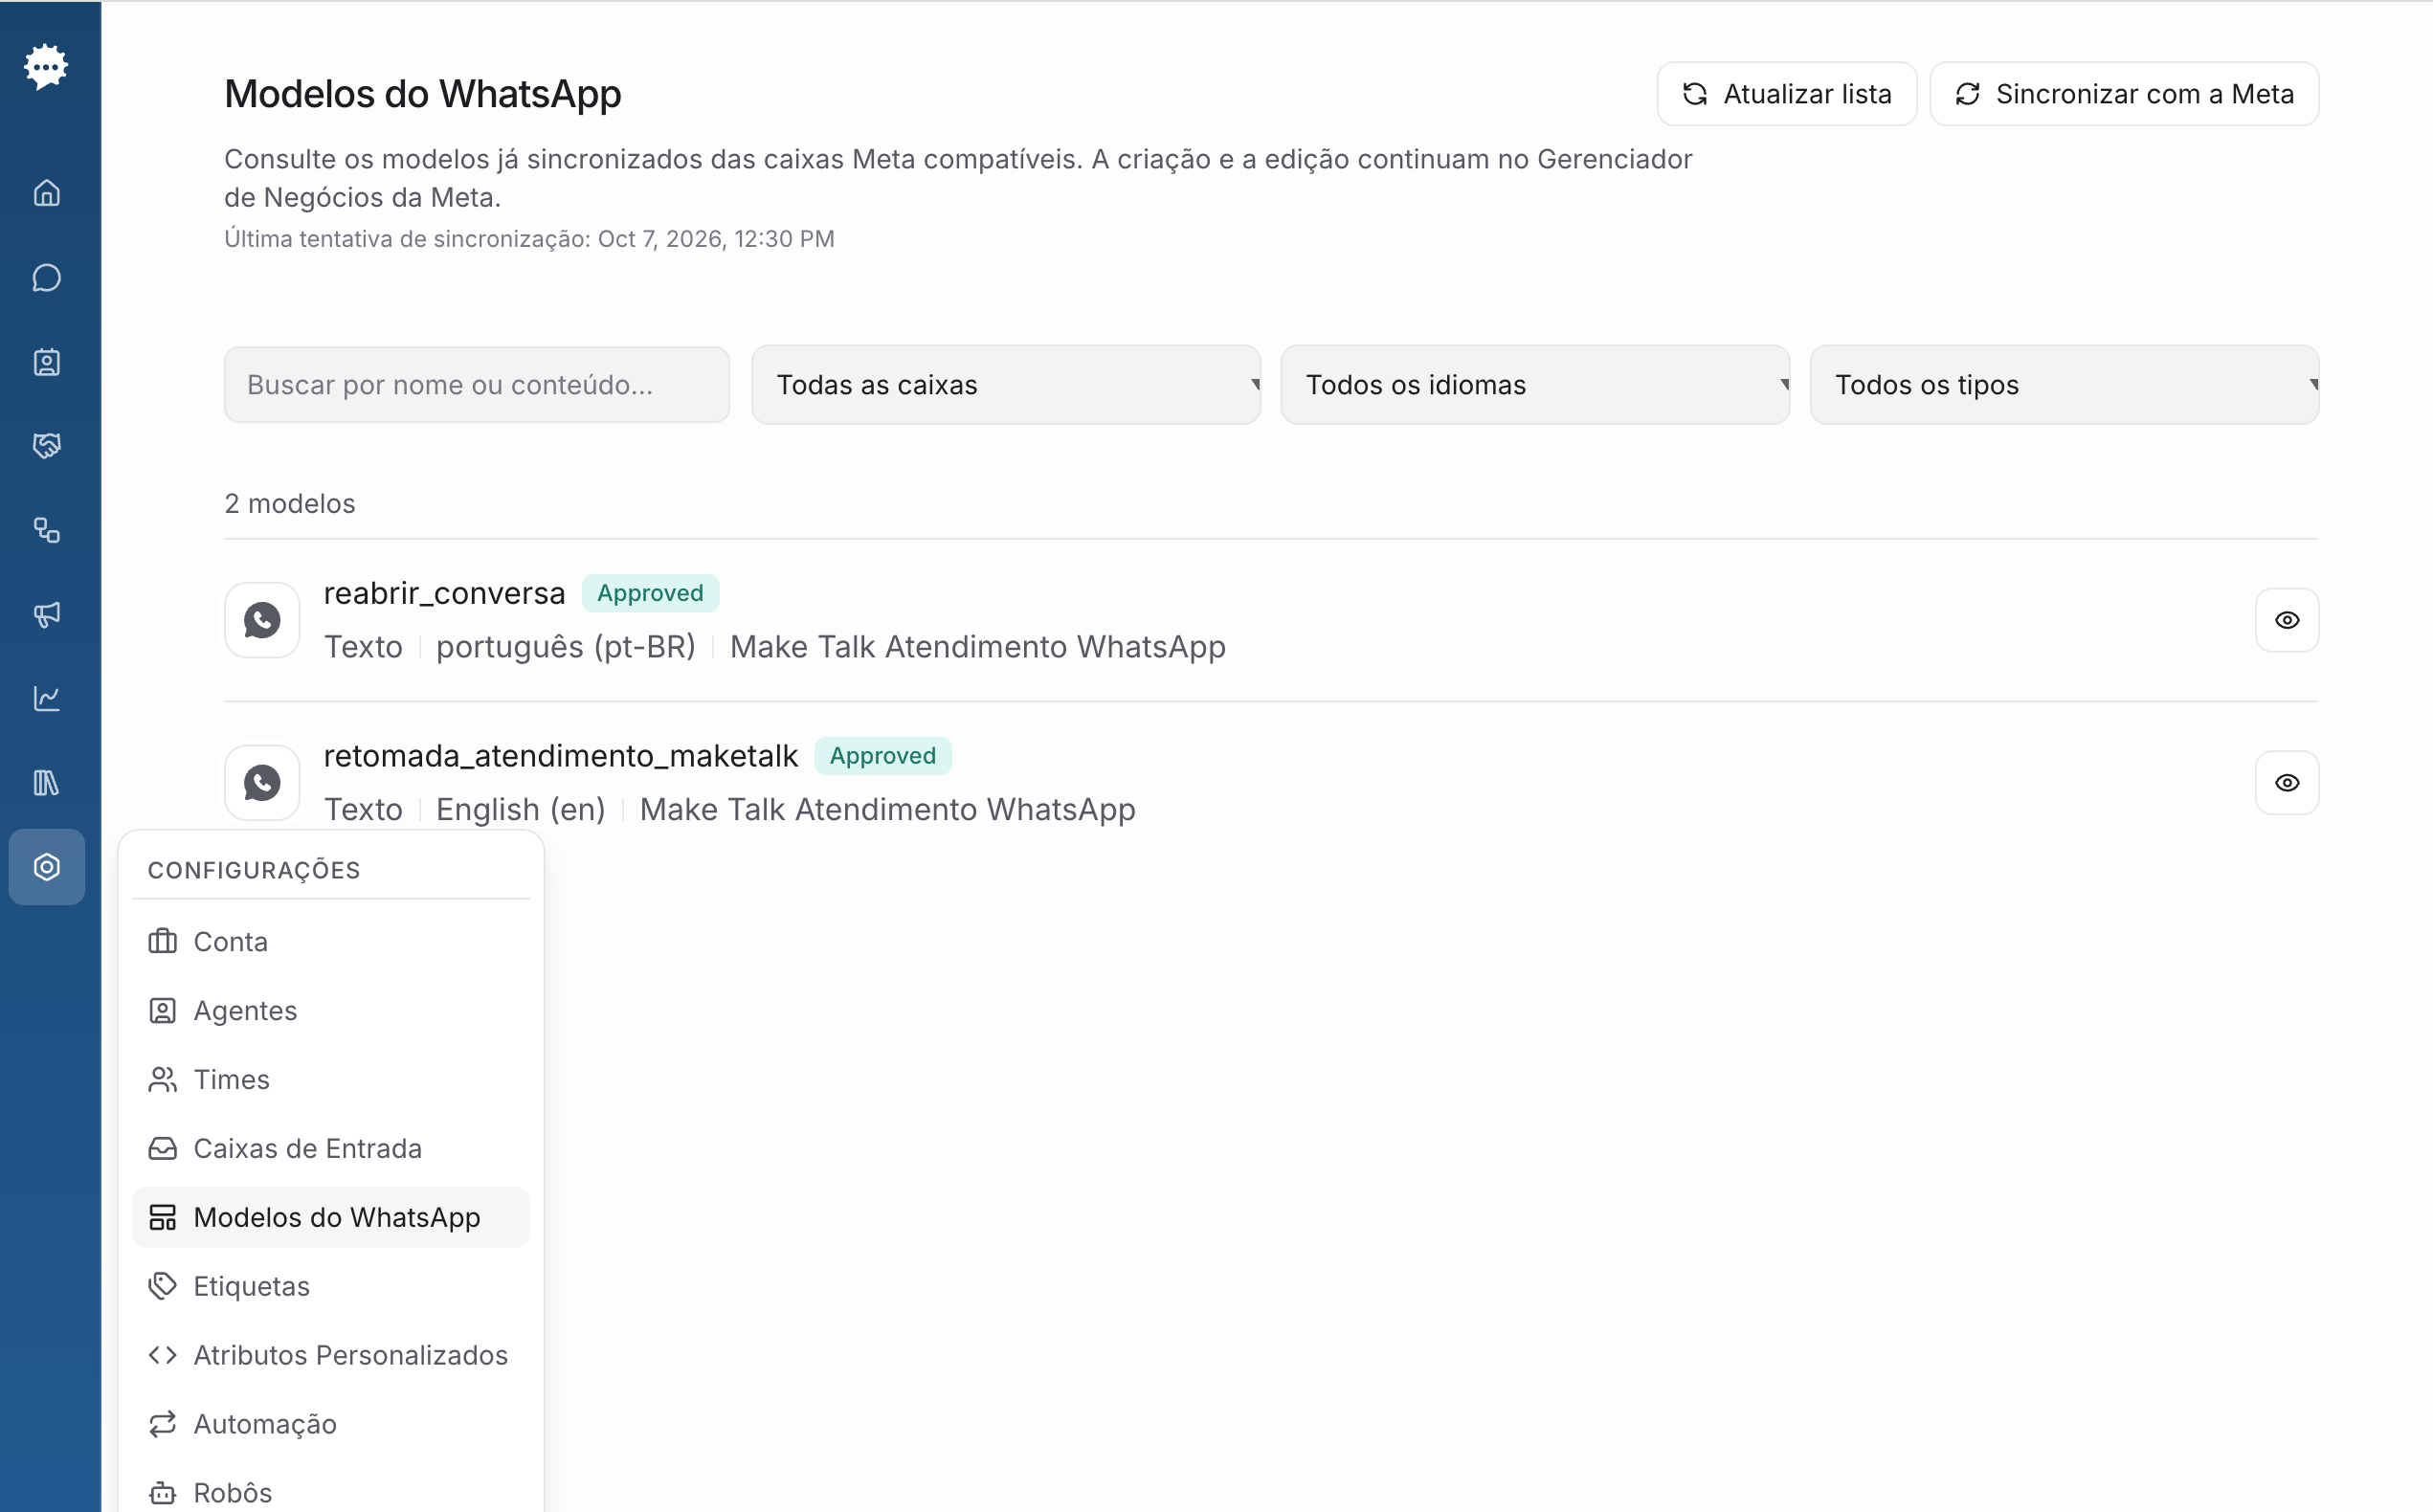The width and height of the screenshot is (2433, 1512).
Task: Preview retomada_atendimento_maketalk with the eye button
Action: coord(2286,783)
